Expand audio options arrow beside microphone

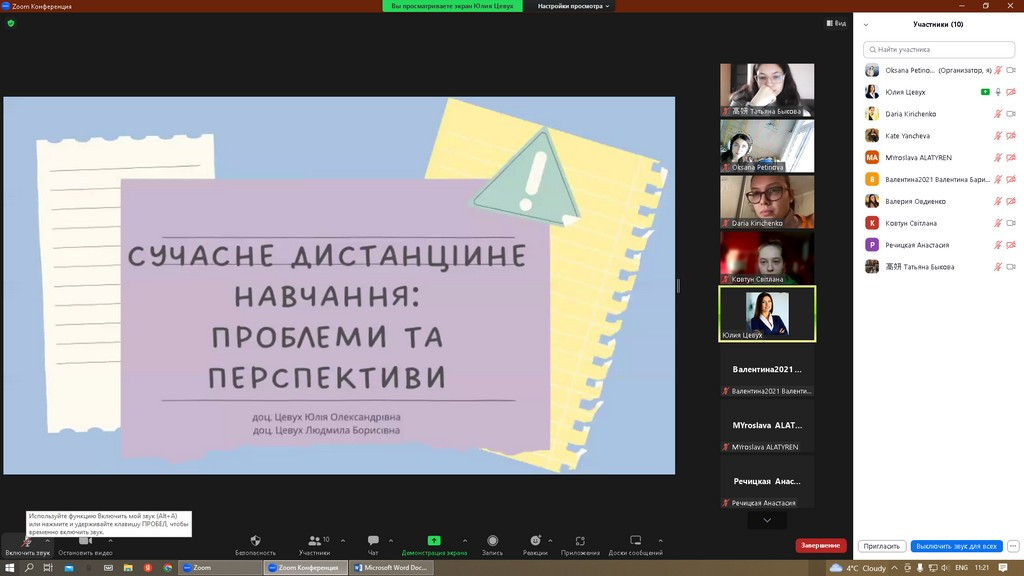pyautogui.click(x=47, y=540)
